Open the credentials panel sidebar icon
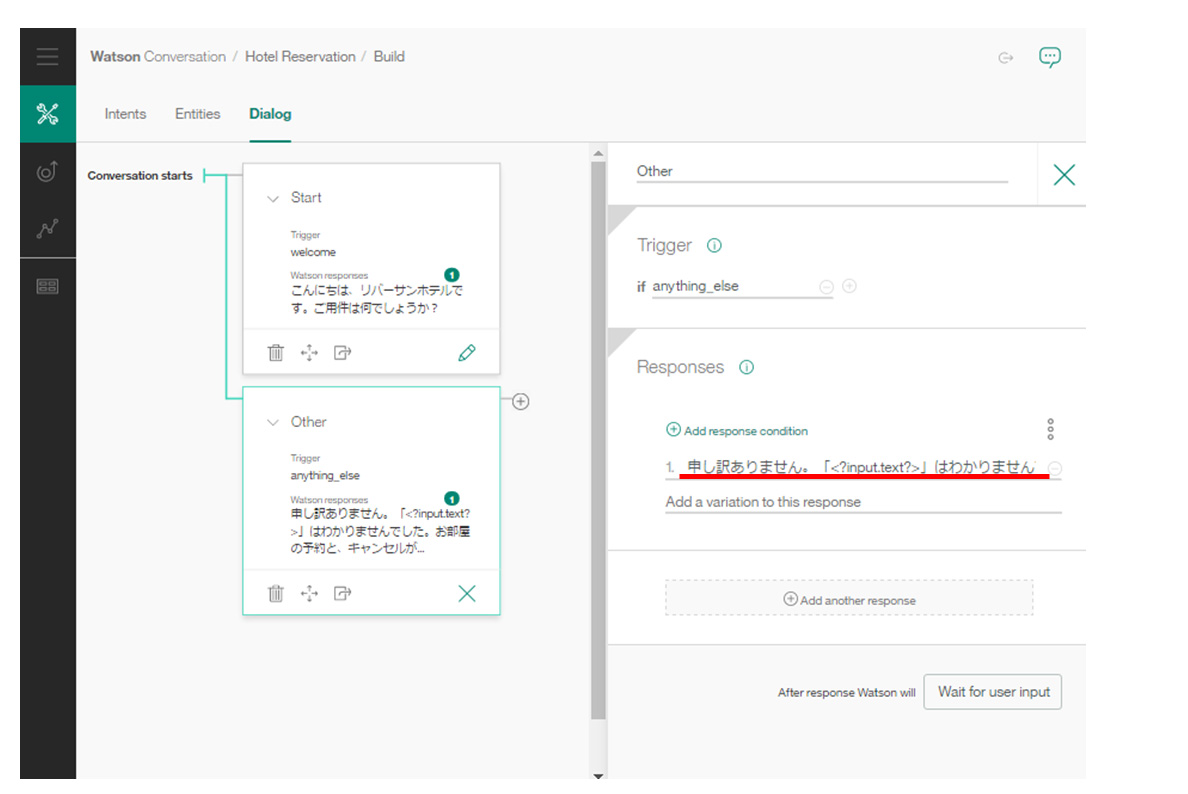Image resolution: width=1188 pixels, height=794 pixels. pos(47,286)
